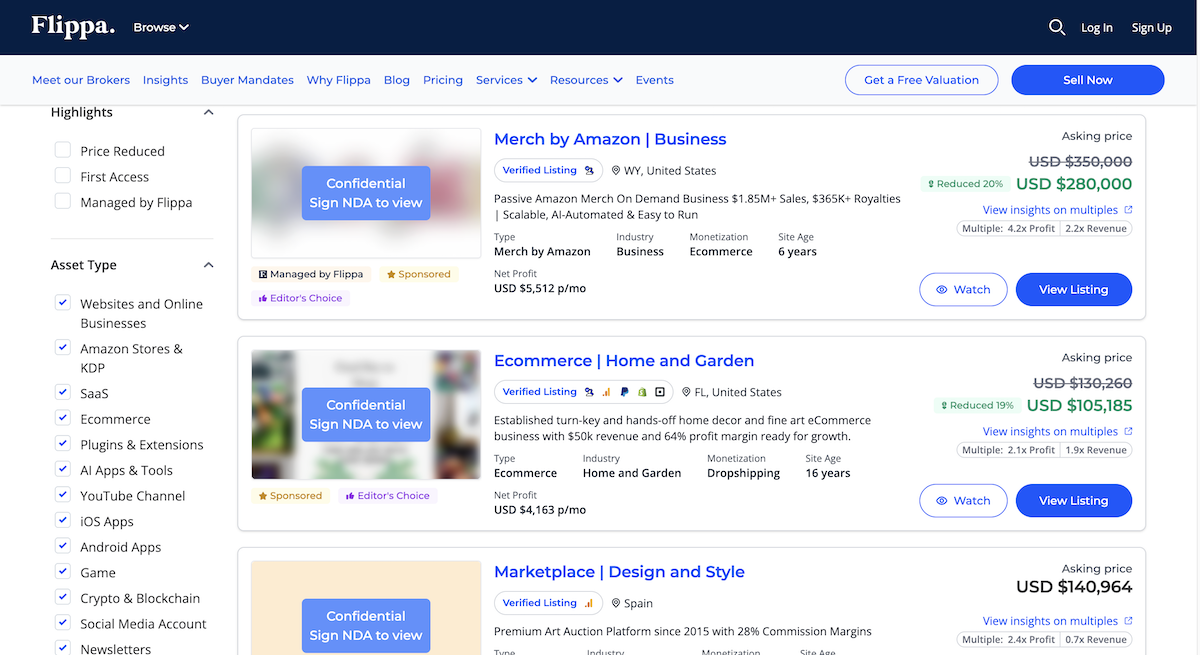Click Confidential thumbnail of Home and Garden listing
1200x655 pixels.
point(366,415)
